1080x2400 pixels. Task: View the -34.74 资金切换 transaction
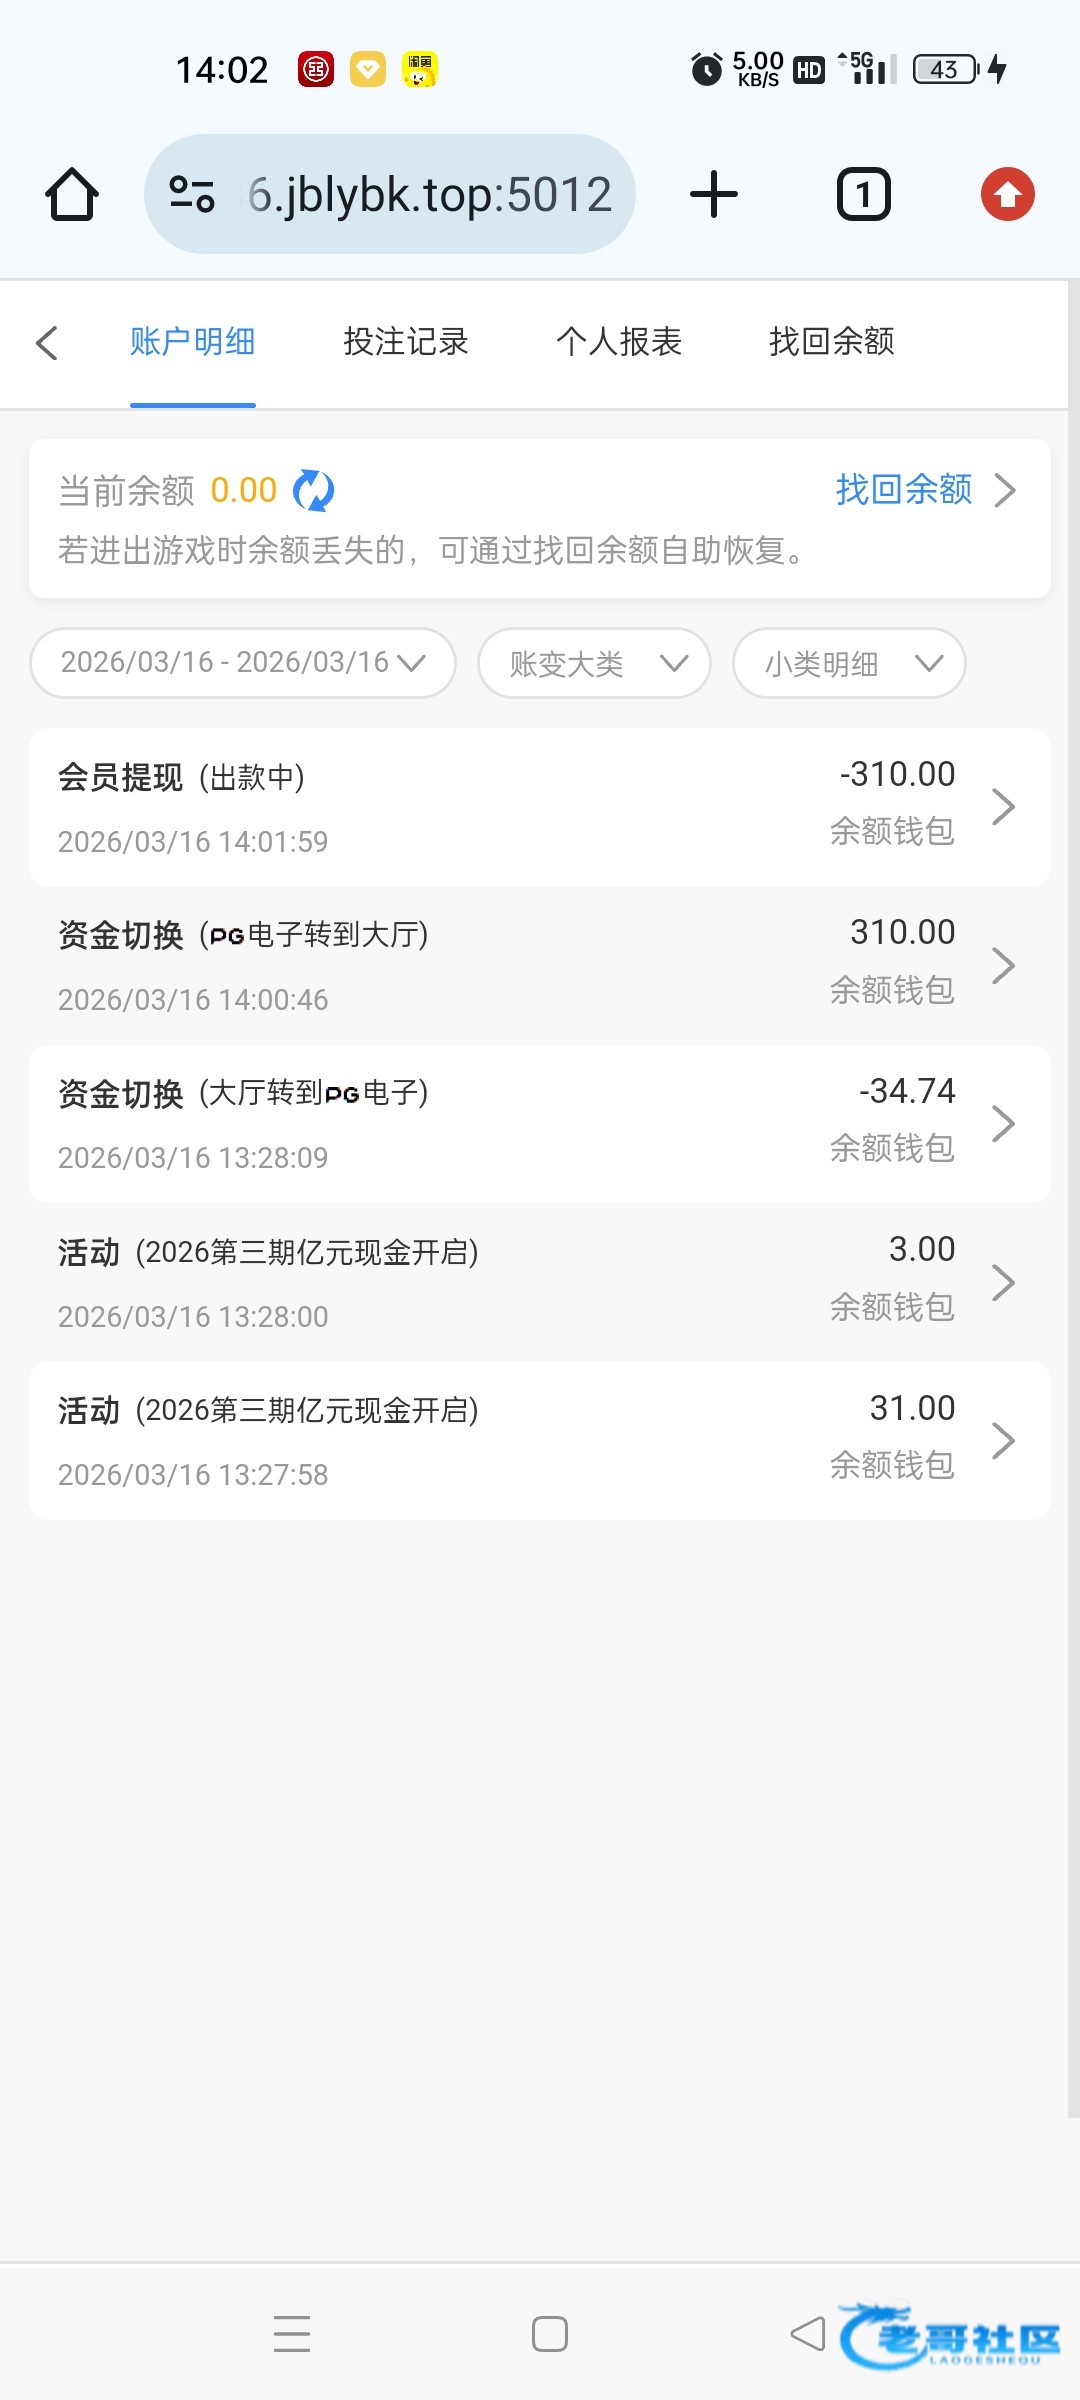tap(540, 1124)
